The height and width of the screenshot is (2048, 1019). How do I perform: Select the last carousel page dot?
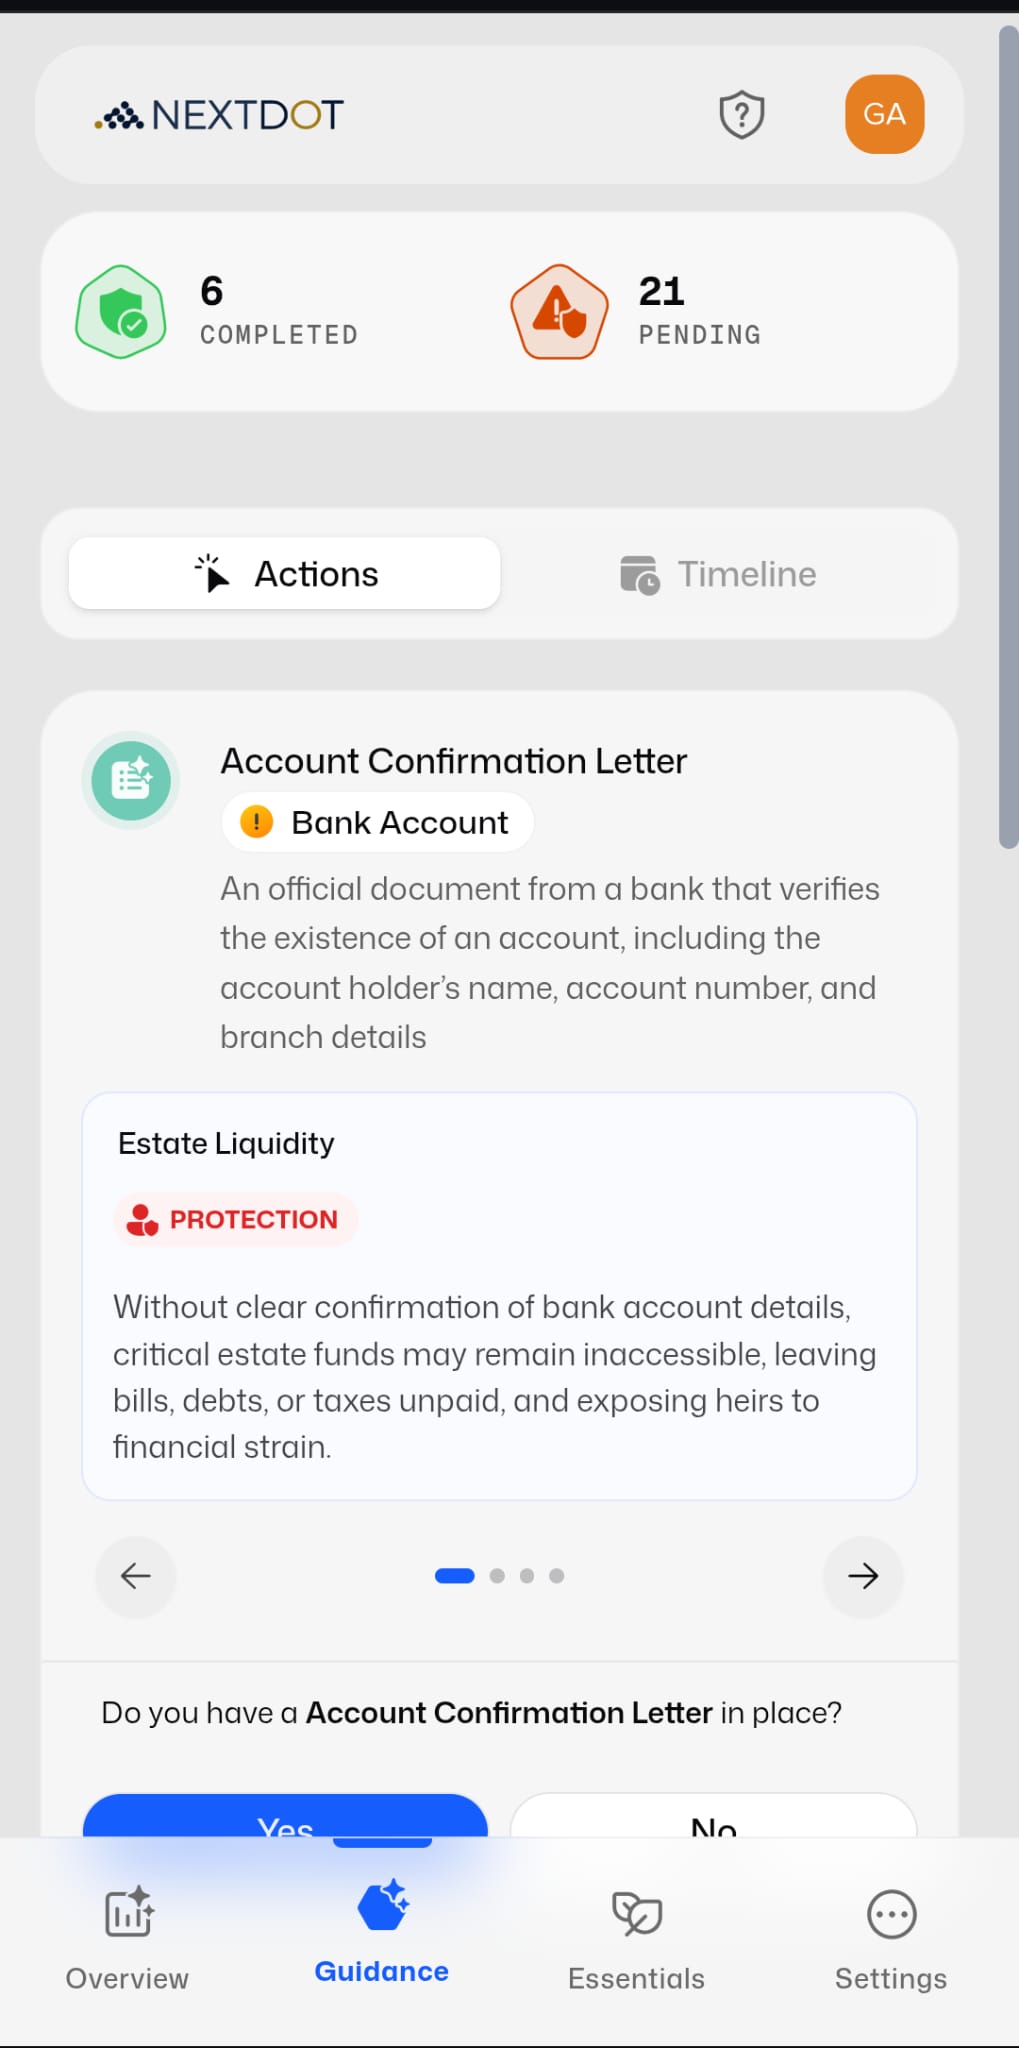[557, 1576]
